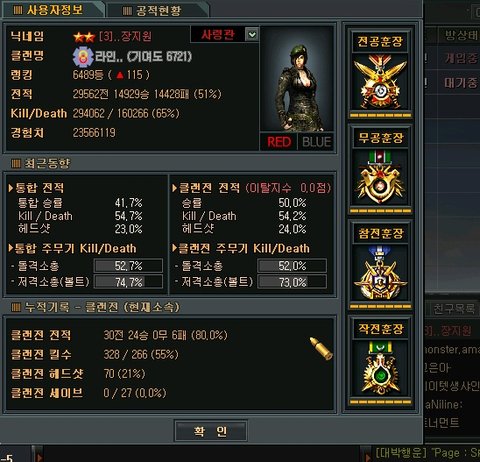Screen dimensions: 480x462
Task: Expand the 클랜전 전적 section triangle
Action: tap(174, 188)
